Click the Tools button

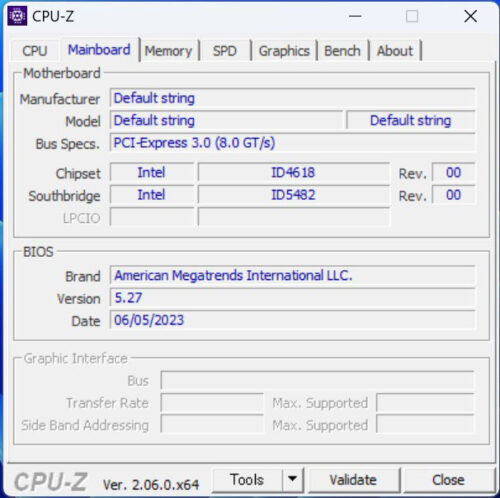coord(247,480)
